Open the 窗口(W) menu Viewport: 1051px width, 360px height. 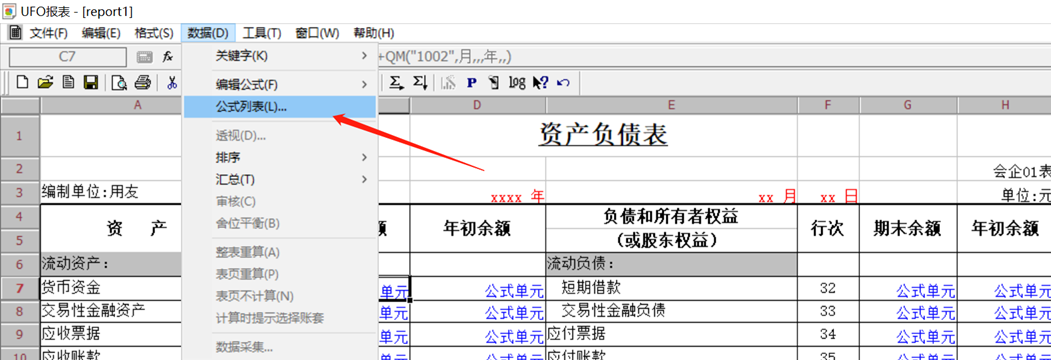[x=317, y=33]
